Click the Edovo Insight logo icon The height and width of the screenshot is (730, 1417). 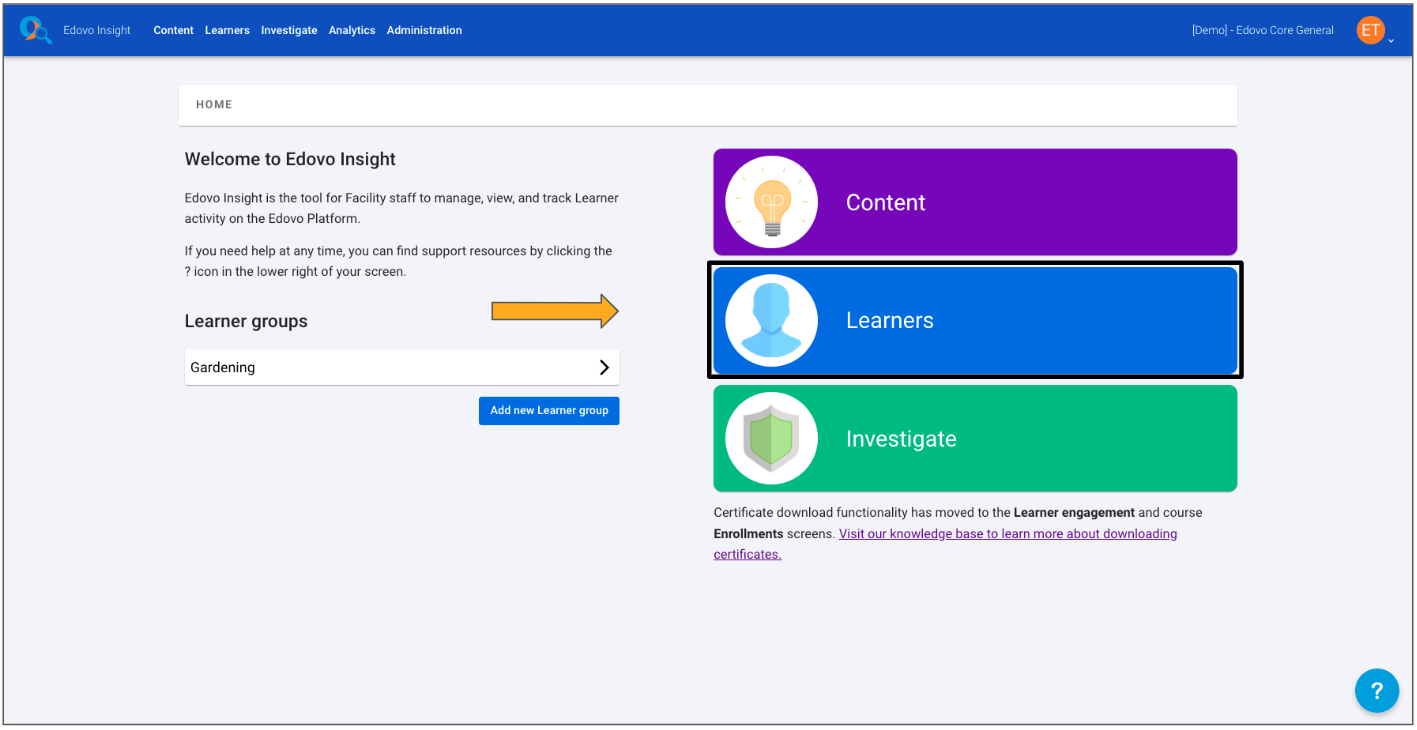pos(35,30)
